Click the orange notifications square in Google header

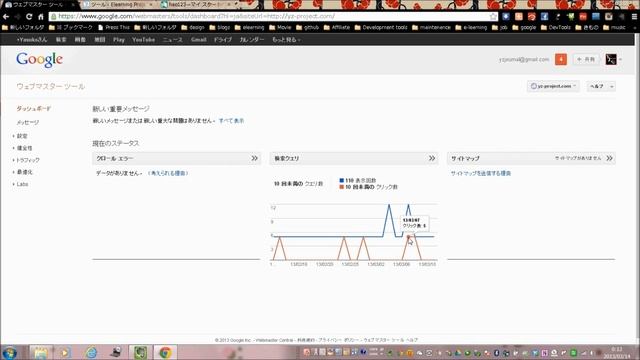(561, 59)
